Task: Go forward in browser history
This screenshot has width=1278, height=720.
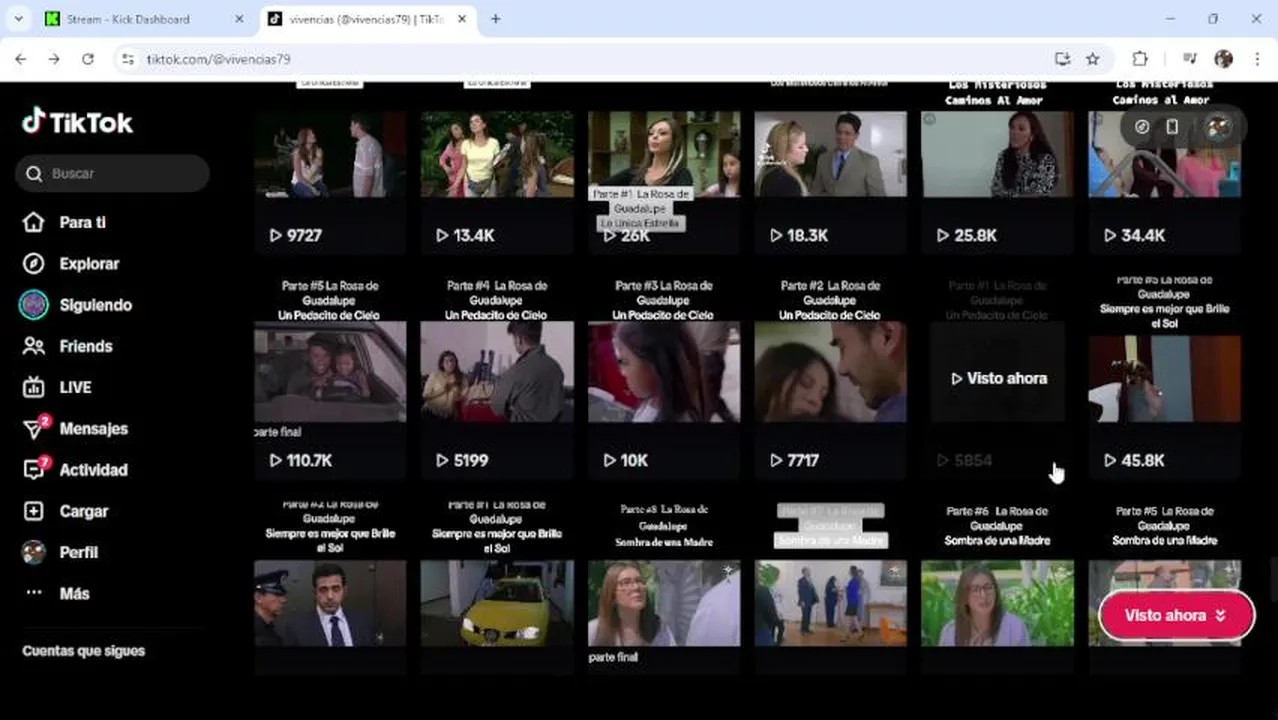Action: (54, 59)
